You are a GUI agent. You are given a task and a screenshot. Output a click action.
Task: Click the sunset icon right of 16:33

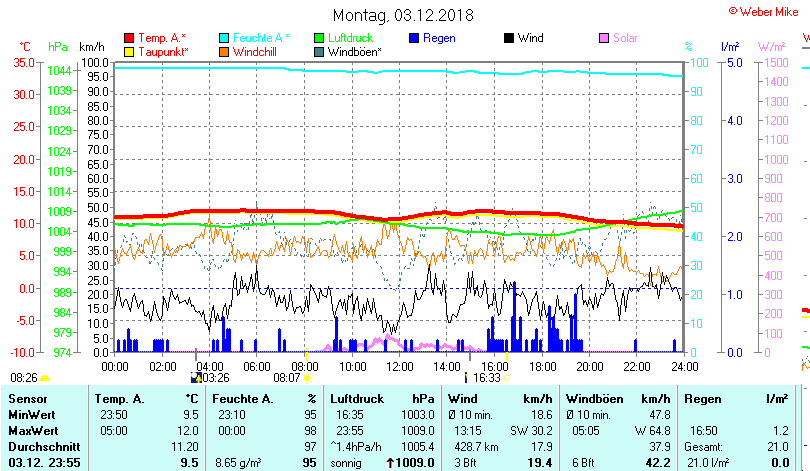(x=507, y=378)
